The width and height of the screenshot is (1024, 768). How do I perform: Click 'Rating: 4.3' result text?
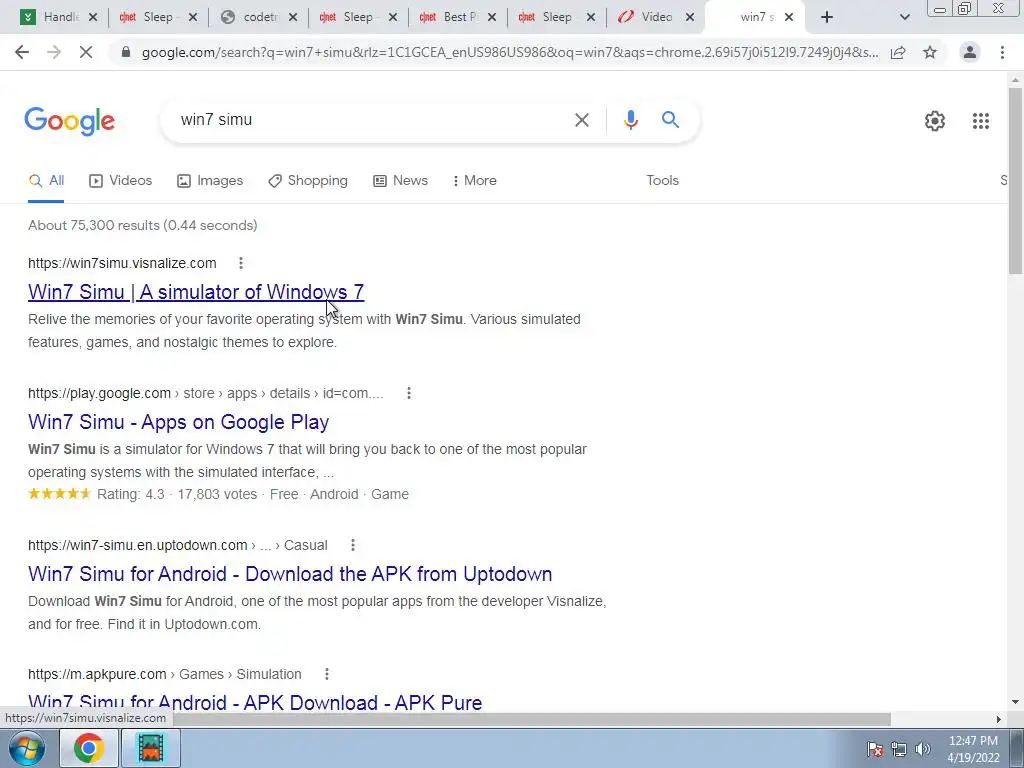[x=131, y=494]
